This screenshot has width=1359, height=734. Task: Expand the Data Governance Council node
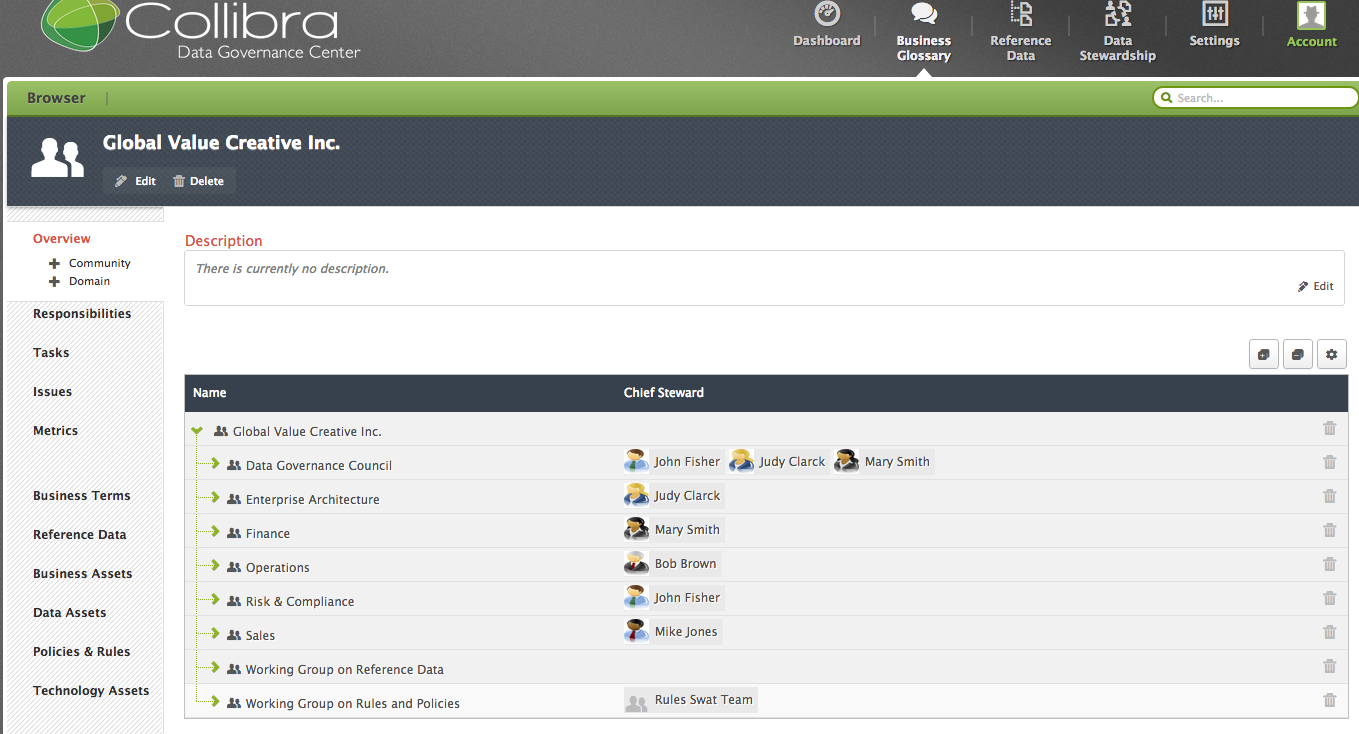tap(215, 464)
